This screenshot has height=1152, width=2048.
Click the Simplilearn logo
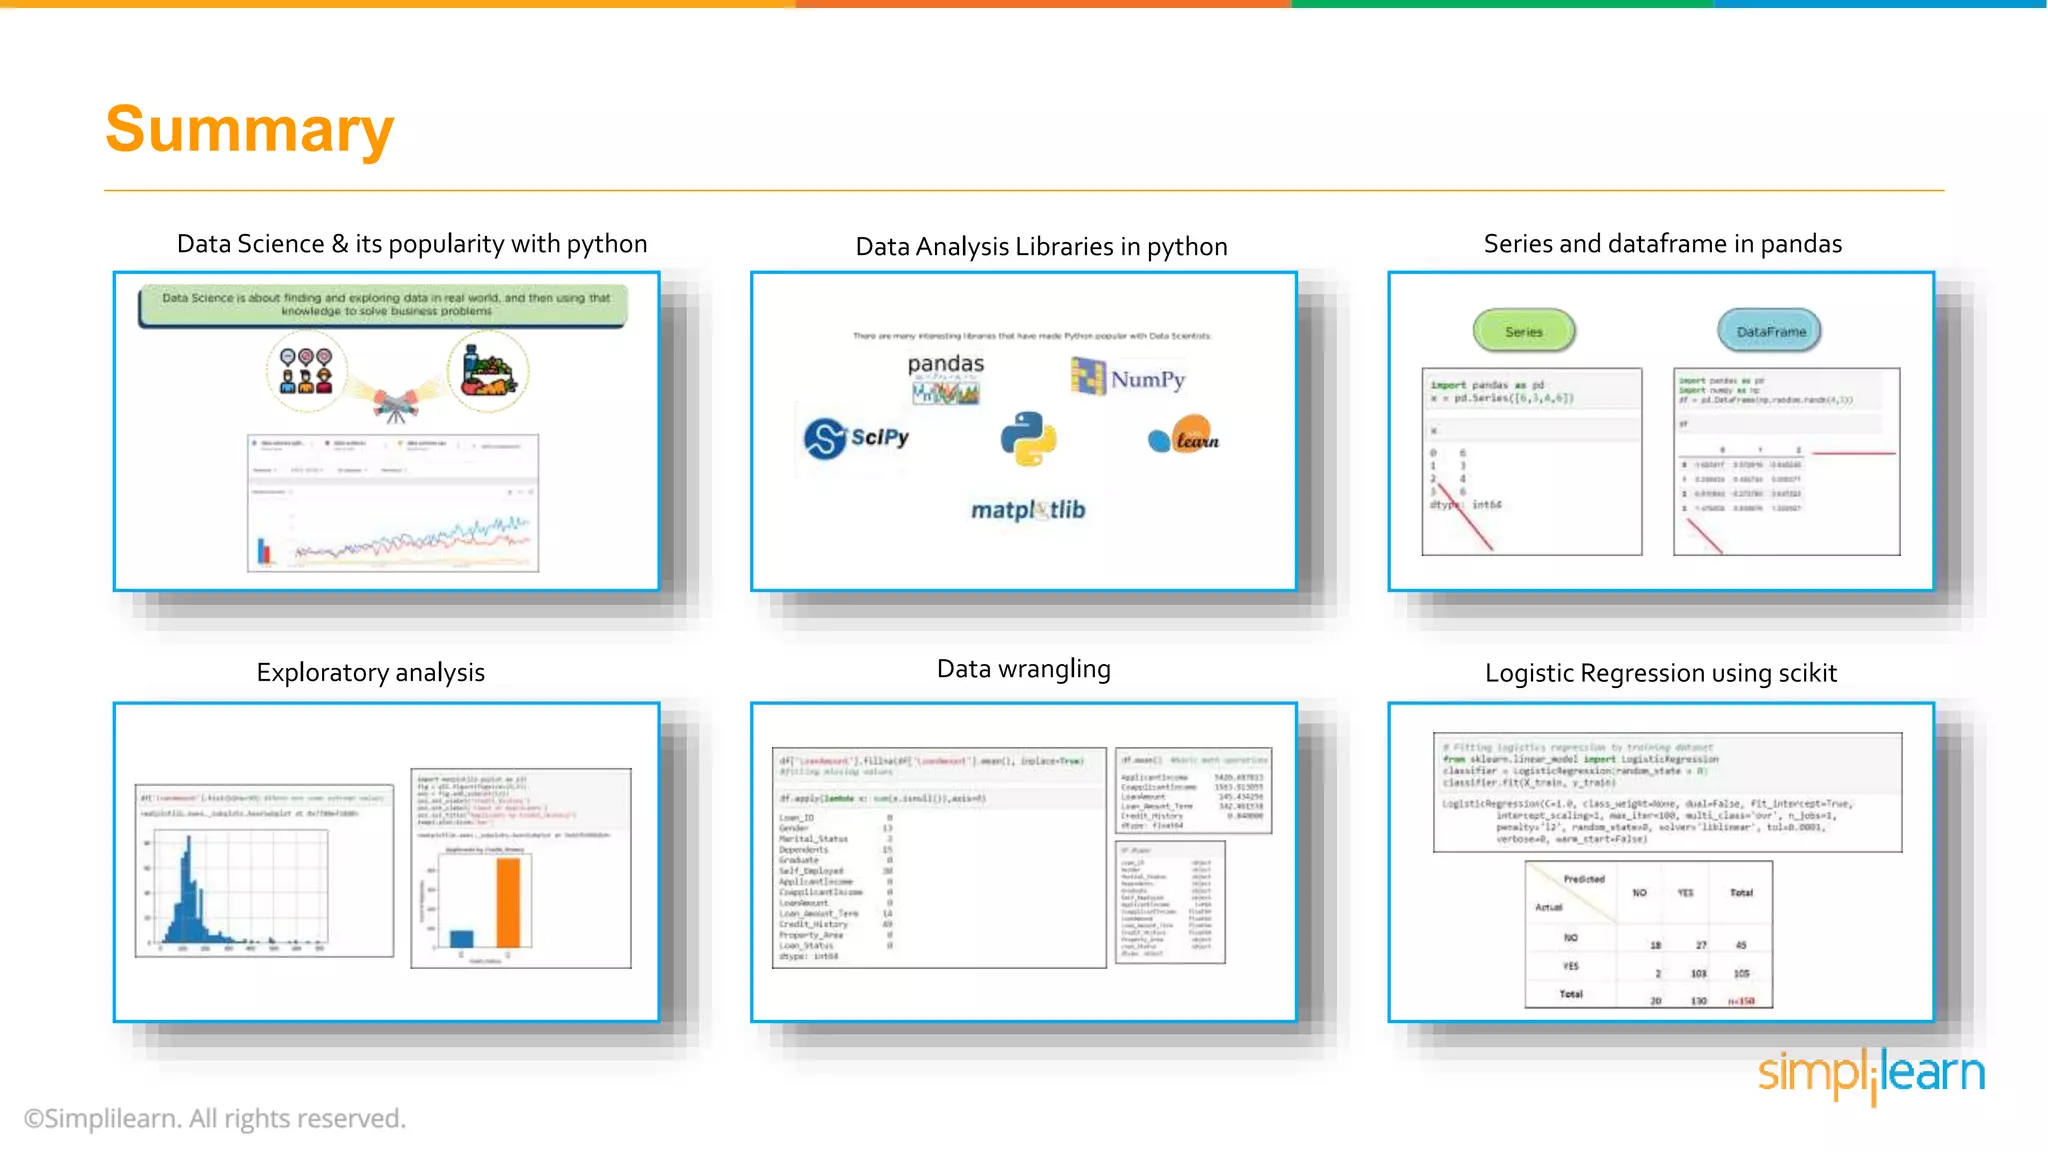click(1871, 1075)
